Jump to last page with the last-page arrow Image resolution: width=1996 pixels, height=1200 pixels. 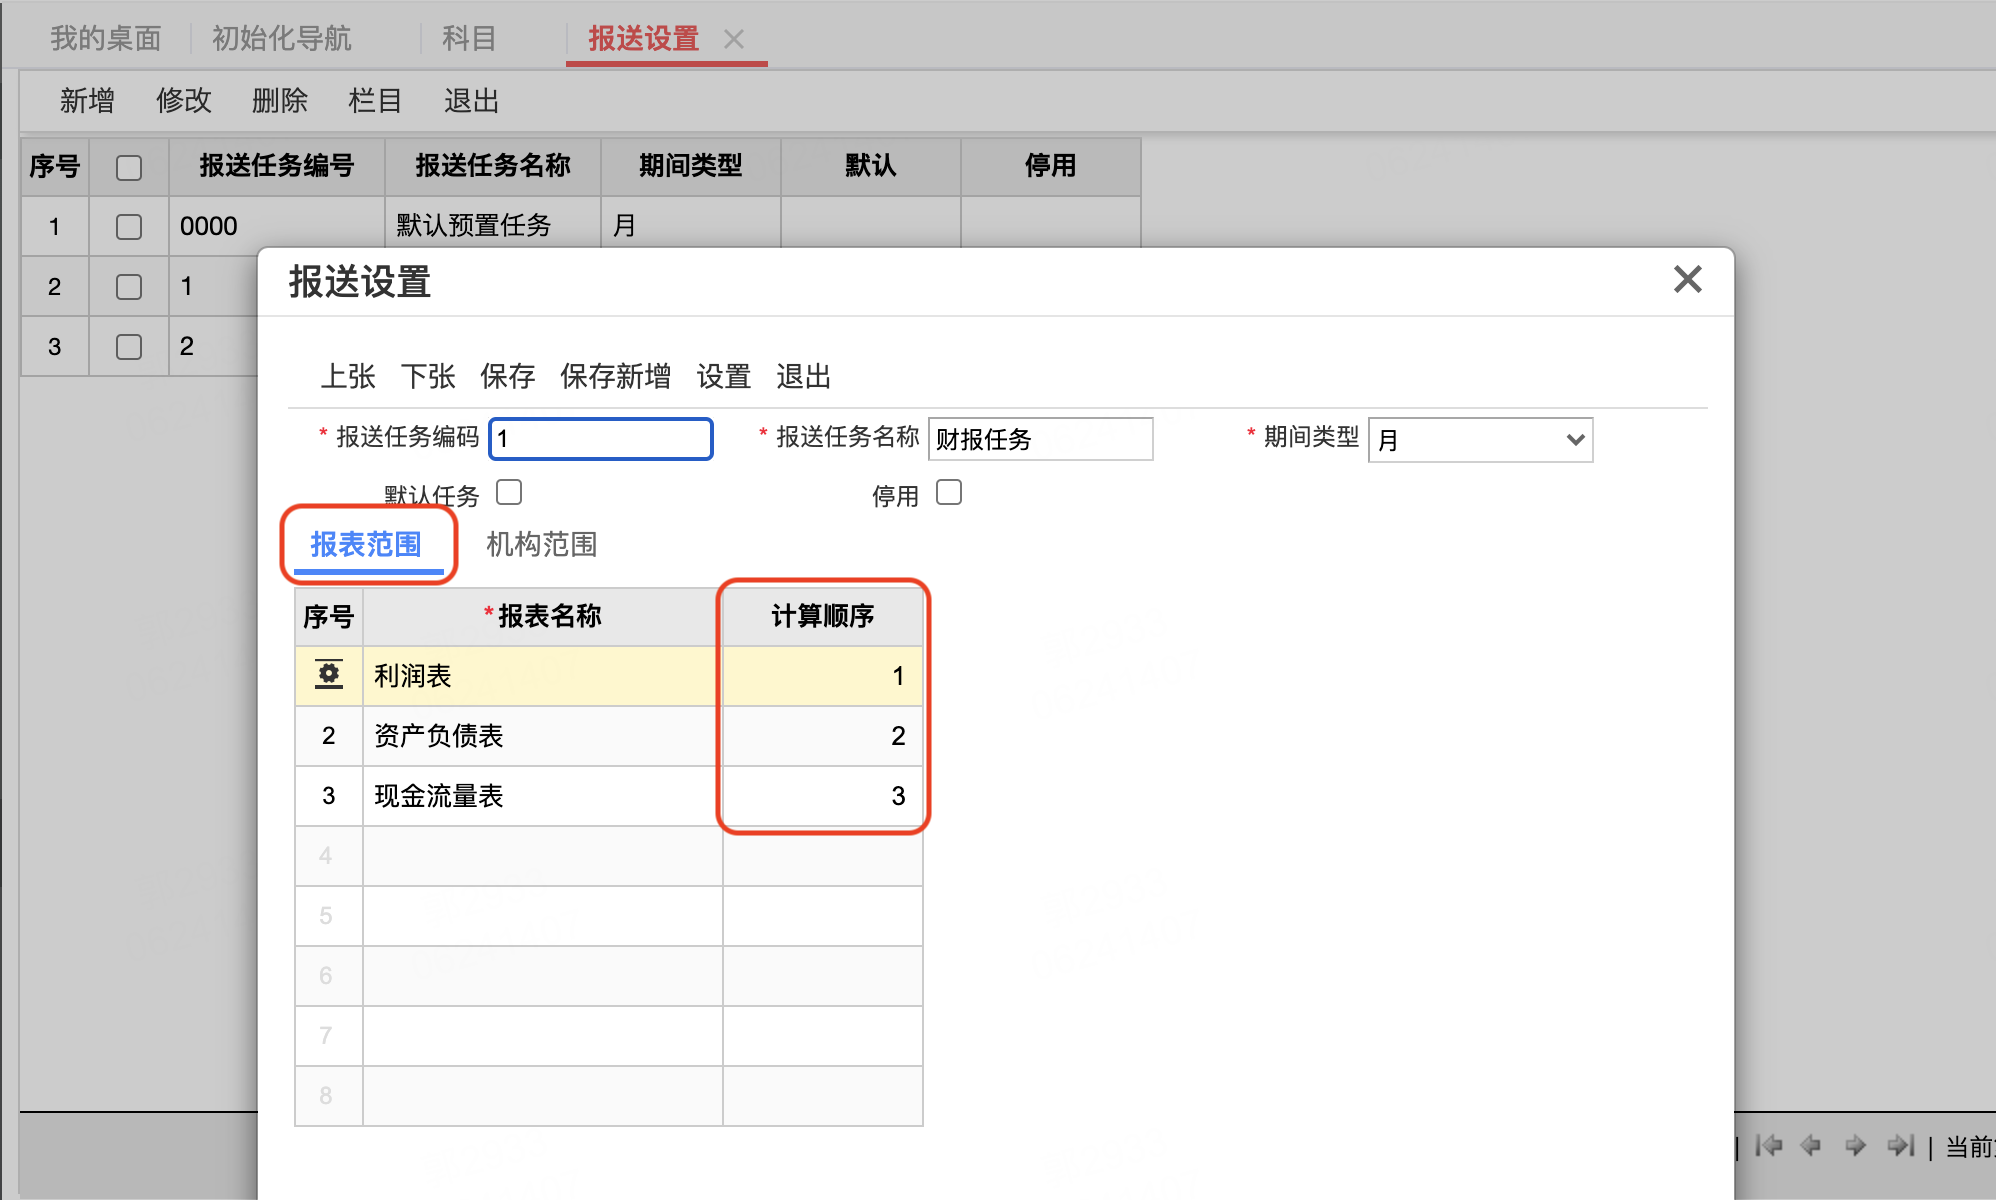point(1900,1145)
